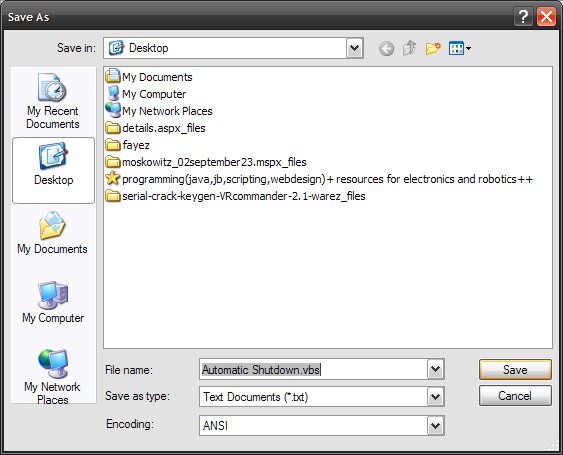Viewport: 563px width, 455px height.
Task: Expand the Encoding dropdown arrow
Action: point(436,426)
